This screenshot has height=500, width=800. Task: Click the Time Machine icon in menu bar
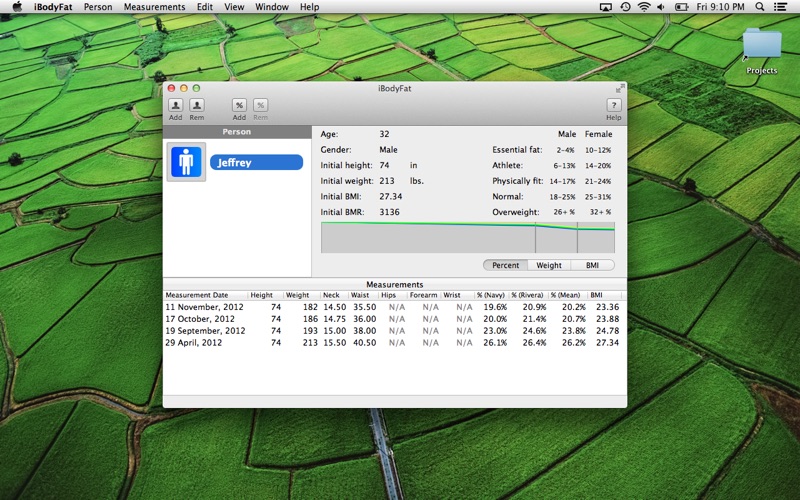pos(625,7)
